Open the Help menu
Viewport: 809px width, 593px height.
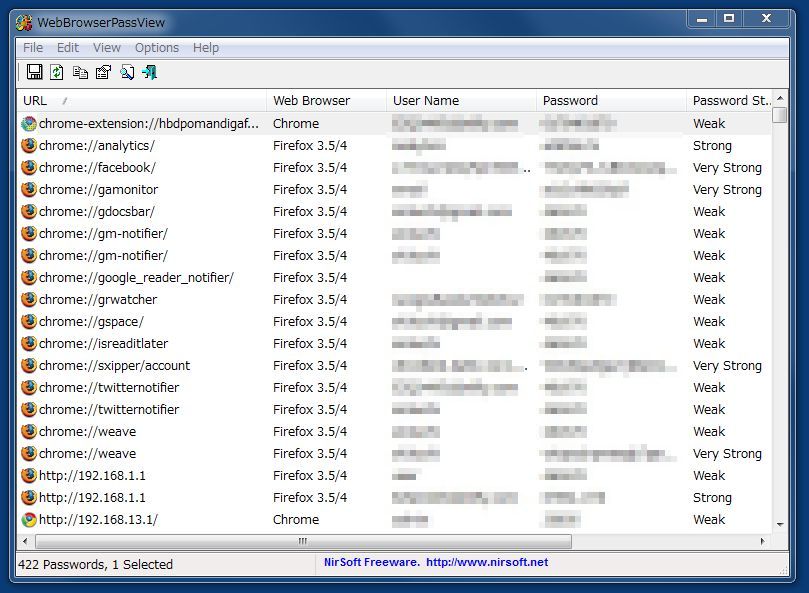coord(206,47)
